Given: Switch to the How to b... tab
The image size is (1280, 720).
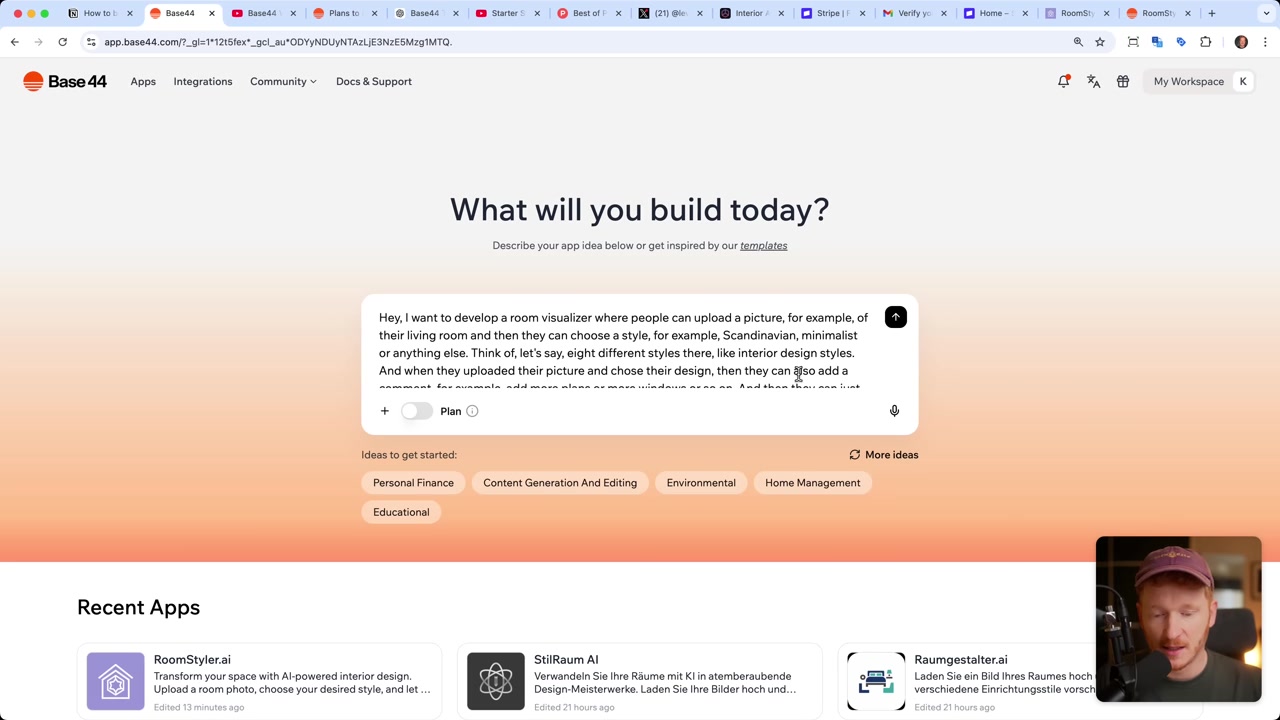Looking at the screenshot, I should click(100, 13).
